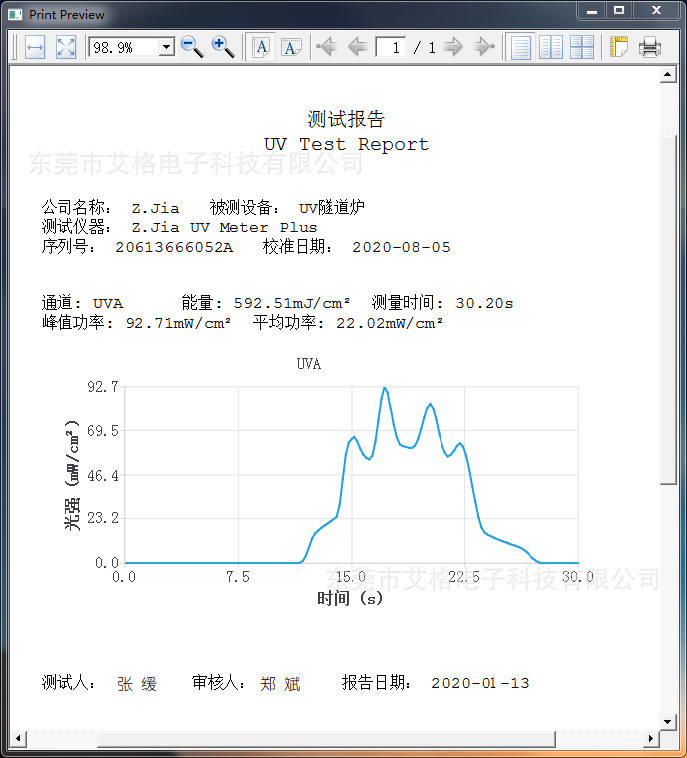Image resolution: width=687 pixels, height=758 pixels.
Task: Go to the first page arrow
Action: click(x=326, y=47)
